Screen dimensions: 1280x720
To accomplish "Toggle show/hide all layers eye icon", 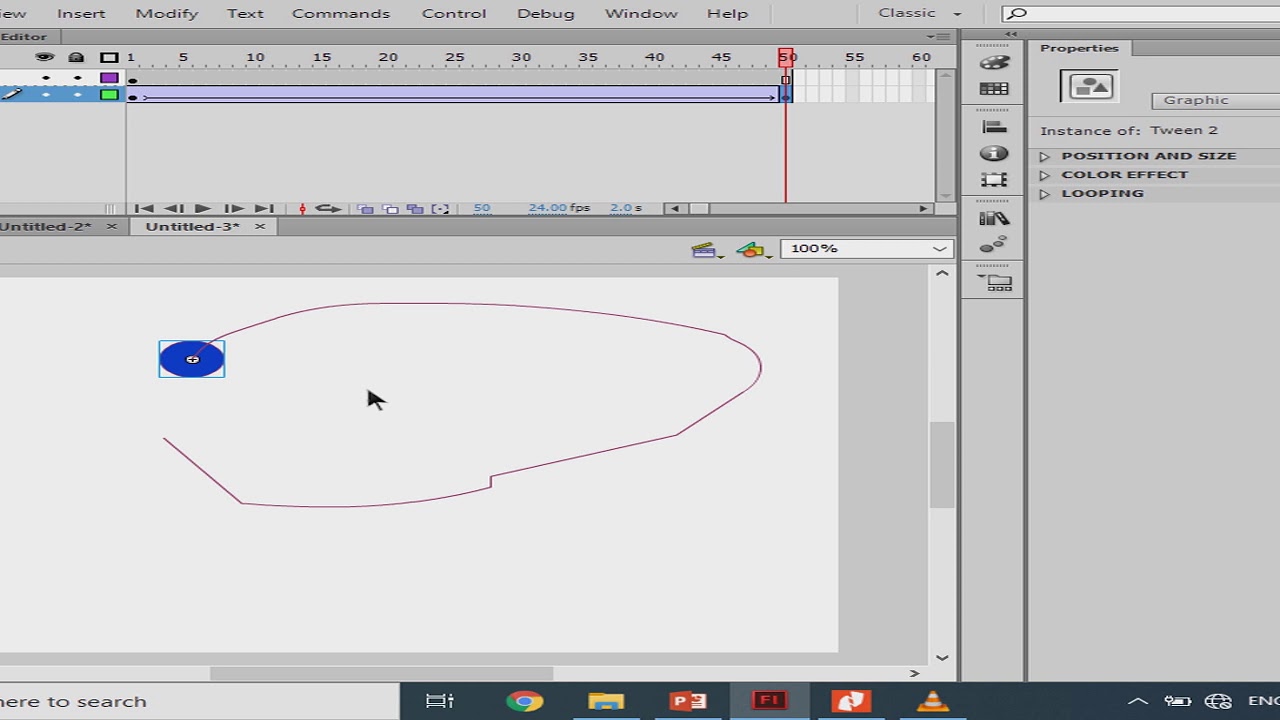I will click(x=45, y=57).
